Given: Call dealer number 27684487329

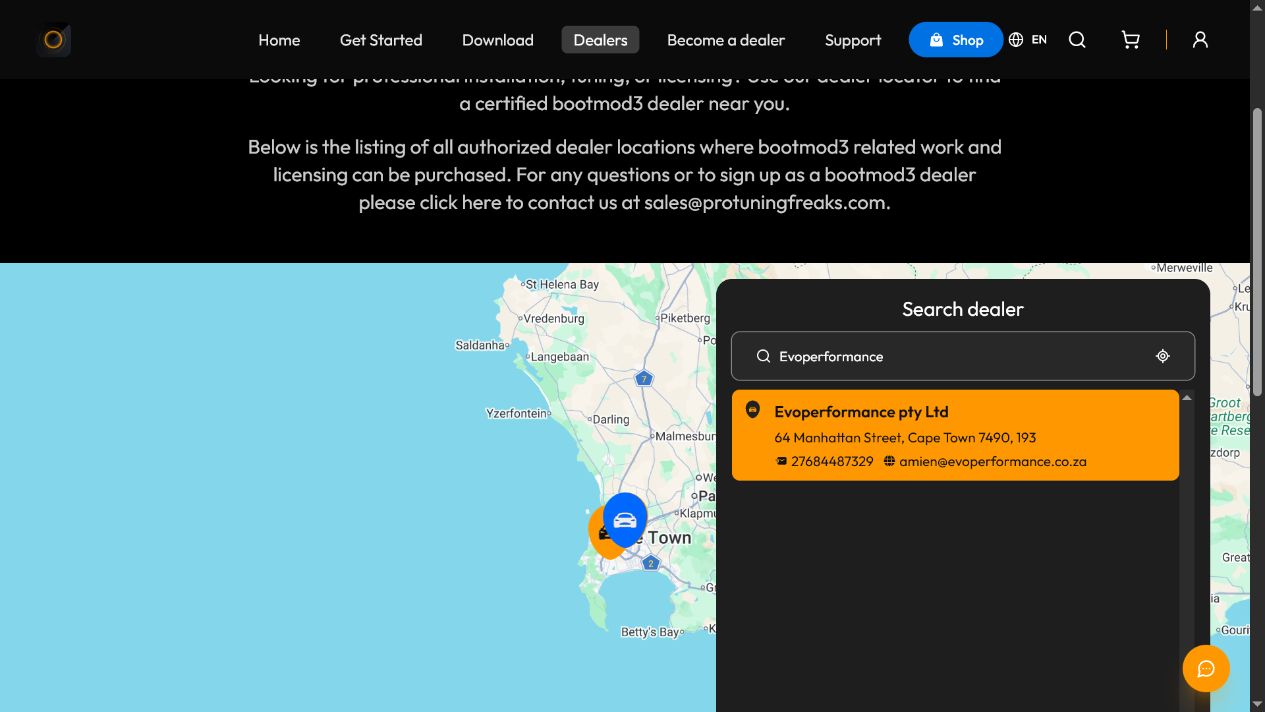Looking at the screenshot, I should [x=832, y=461].
